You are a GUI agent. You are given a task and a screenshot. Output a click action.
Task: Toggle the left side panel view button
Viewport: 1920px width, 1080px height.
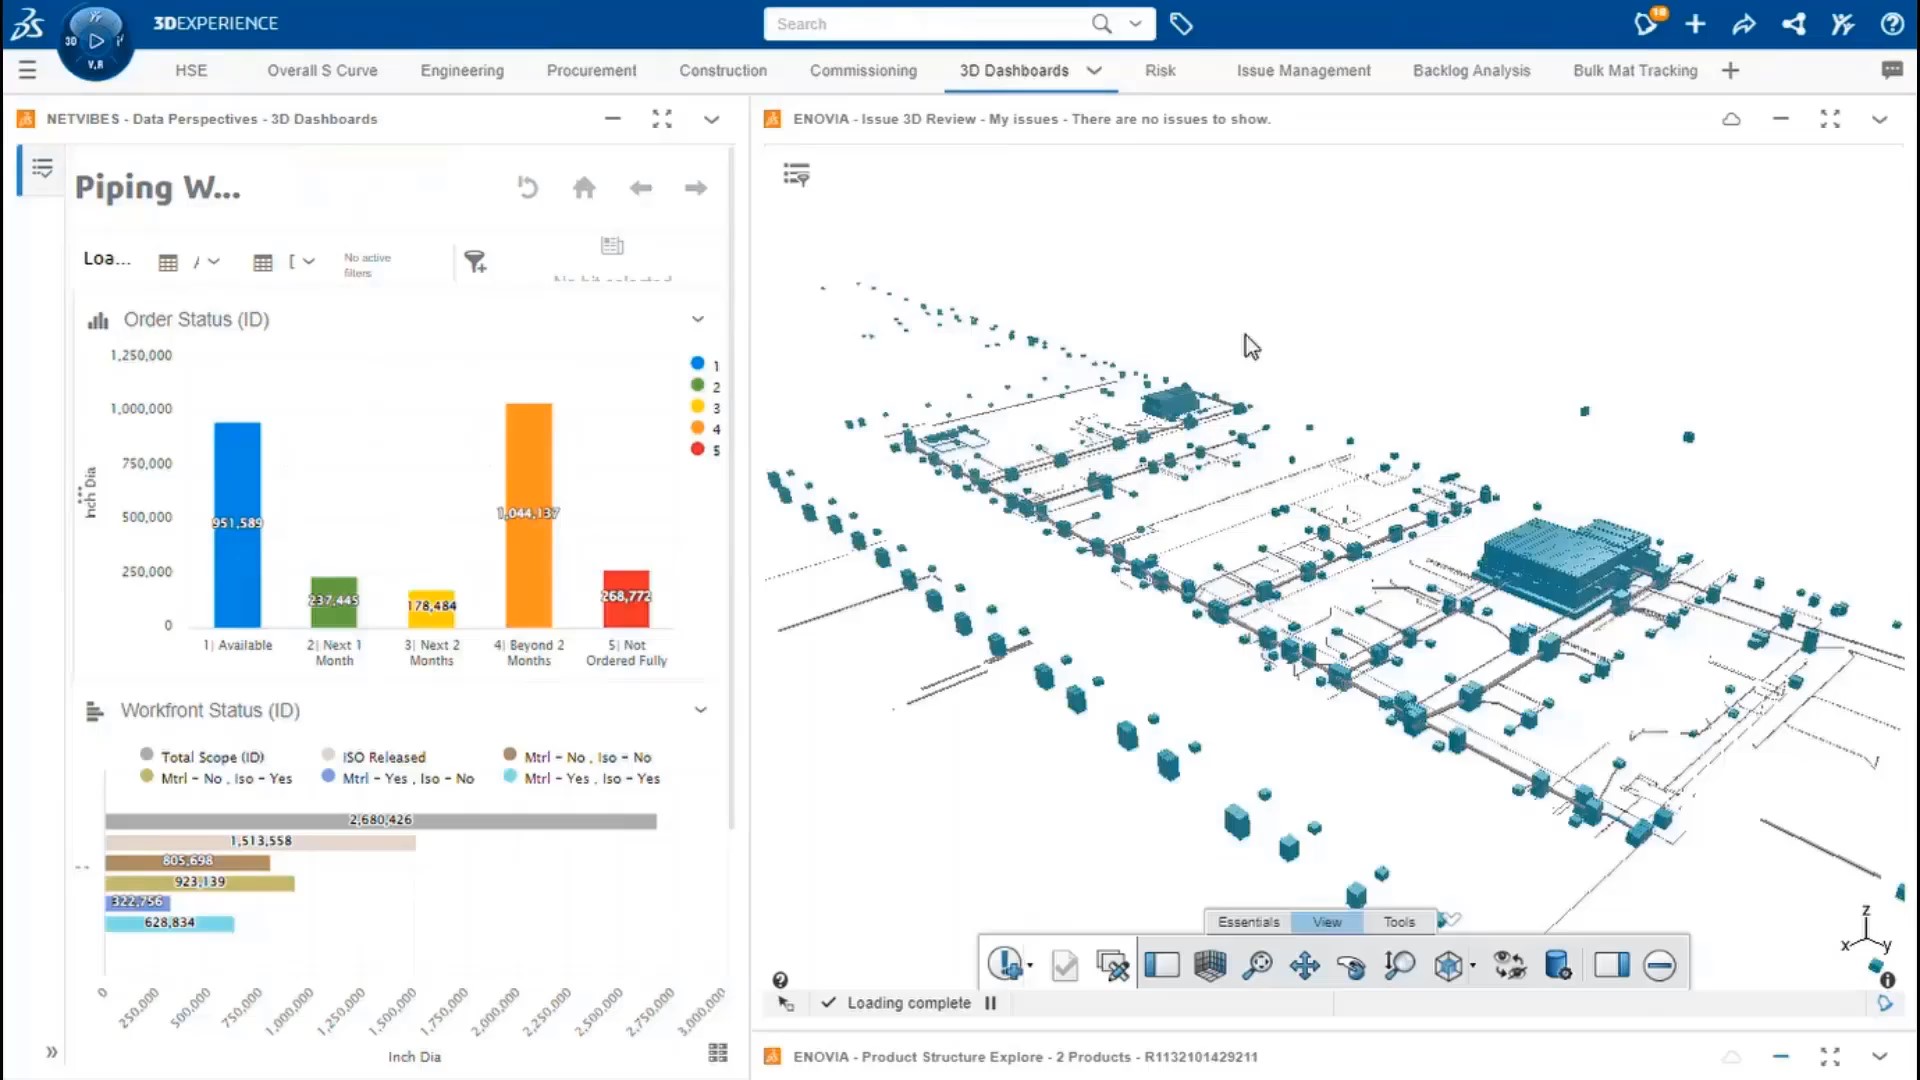(1162, 965)
